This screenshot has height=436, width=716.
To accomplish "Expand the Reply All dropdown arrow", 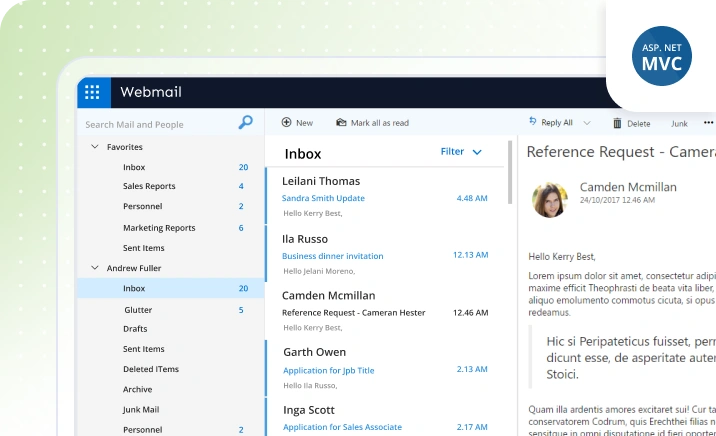I will click(x=587, y=123).
